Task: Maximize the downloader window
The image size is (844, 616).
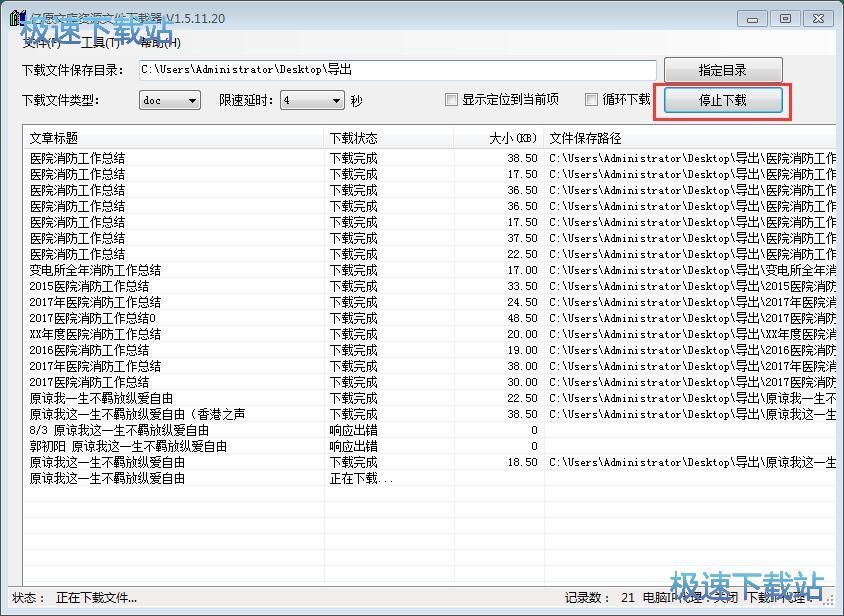Action: [x=785, y=19]
